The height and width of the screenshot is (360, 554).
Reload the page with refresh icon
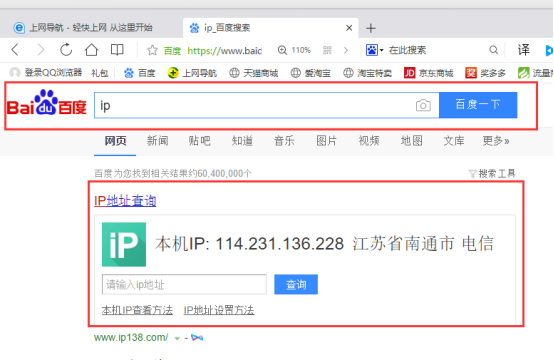pos(66,50)
